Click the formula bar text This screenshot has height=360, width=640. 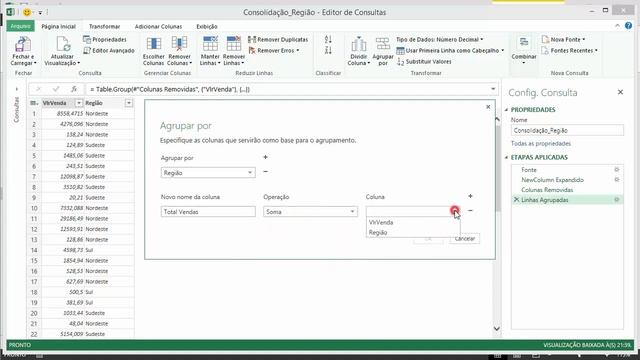170,89
